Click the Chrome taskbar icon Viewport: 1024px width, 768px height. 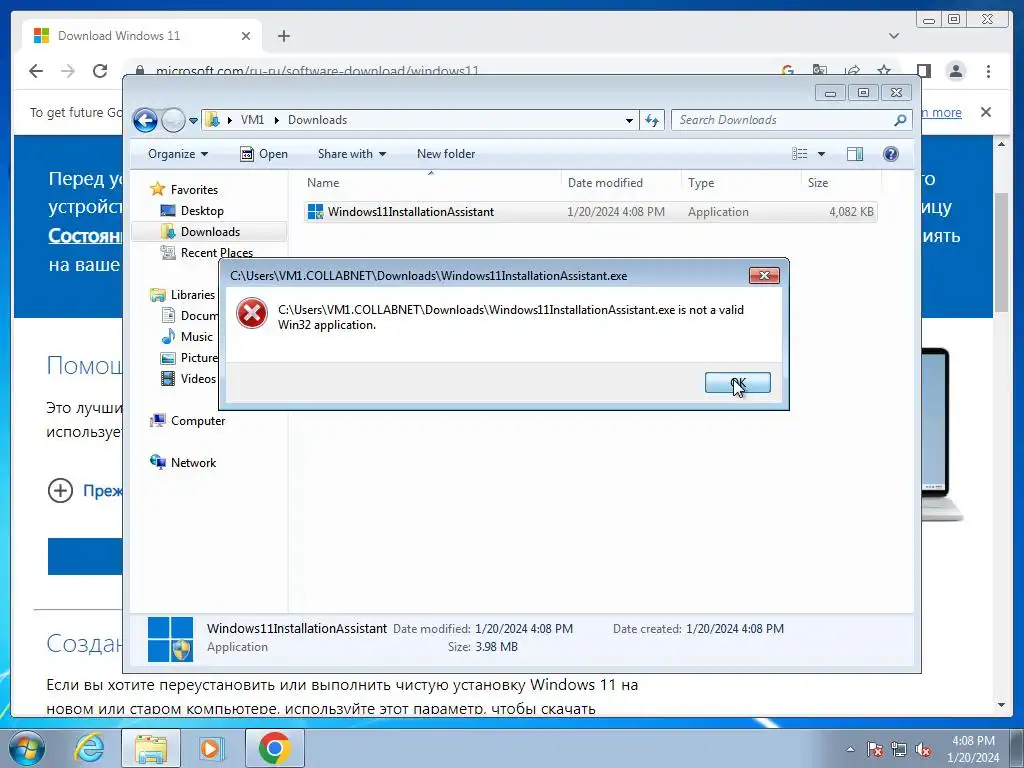[274, 748]
